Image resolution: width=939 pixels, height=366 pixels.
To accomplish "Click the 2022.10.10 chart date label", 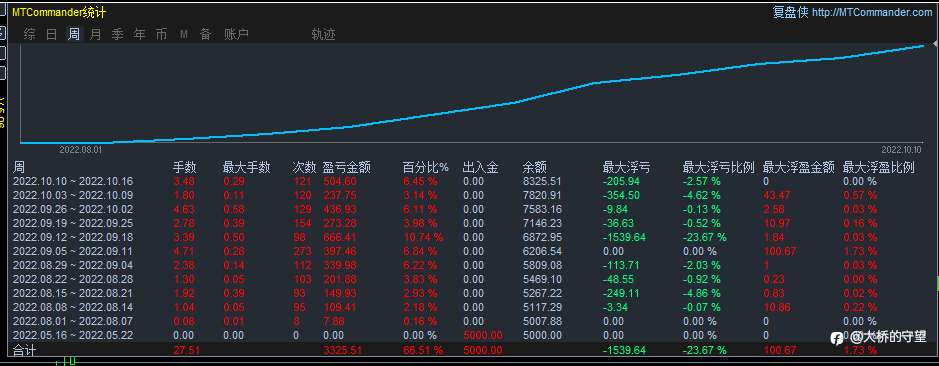I will (x=901, y=149).
